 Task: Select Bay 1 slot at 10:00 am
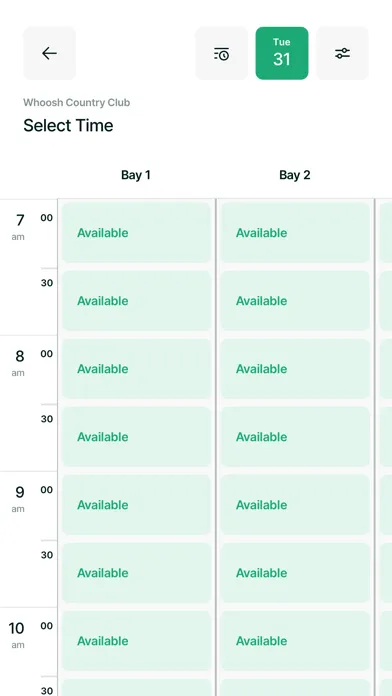point(136,641)
